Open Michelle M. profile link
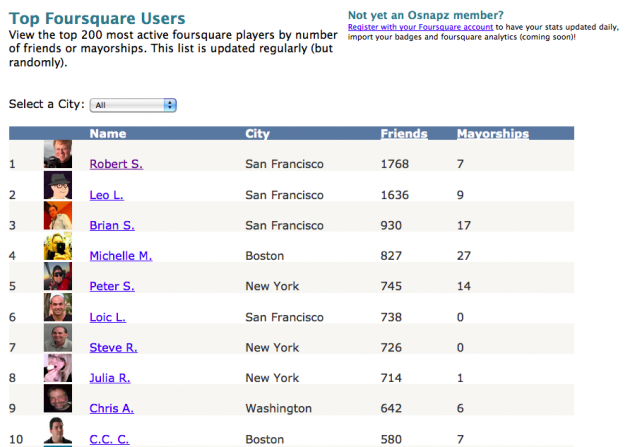The width and height of the screenshot is (630, 447). 120,256
